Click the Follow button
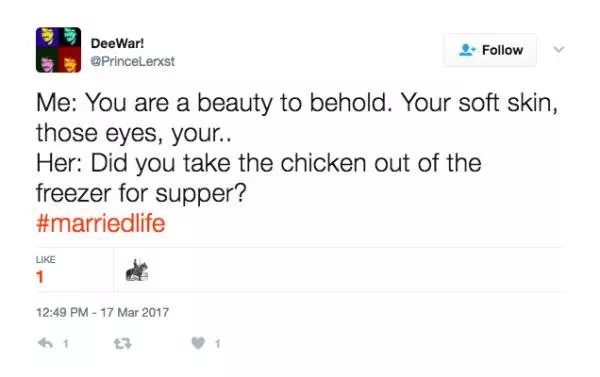The width and height of the screenshot is (600, 377). coord(490,50)
